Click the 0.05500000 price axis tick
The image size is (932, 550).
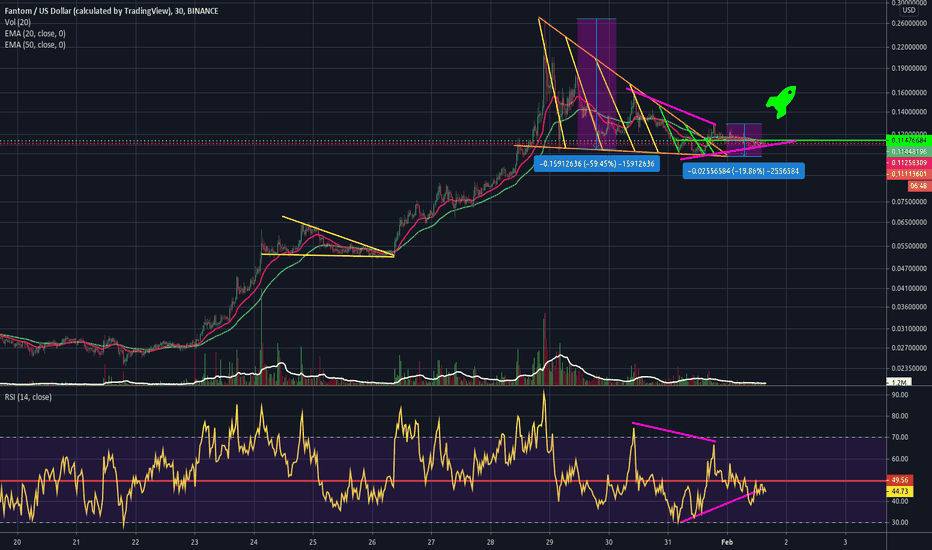(909, 246)
